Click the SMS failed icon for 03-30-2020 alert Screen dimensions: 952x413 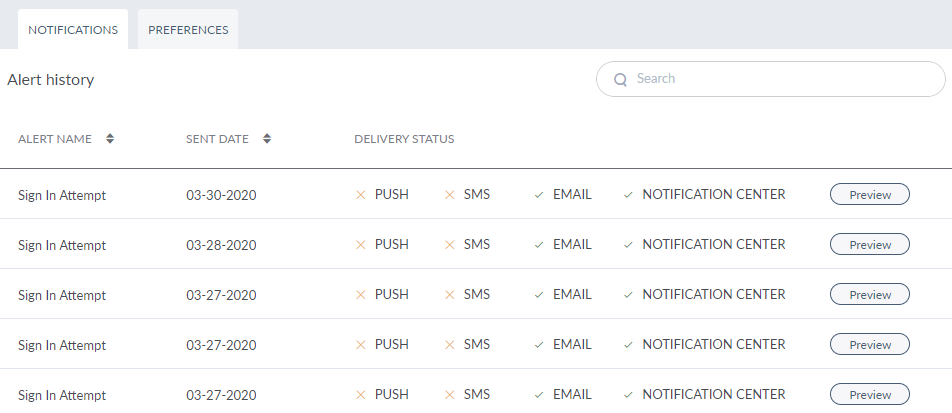(x=450, y=195)
